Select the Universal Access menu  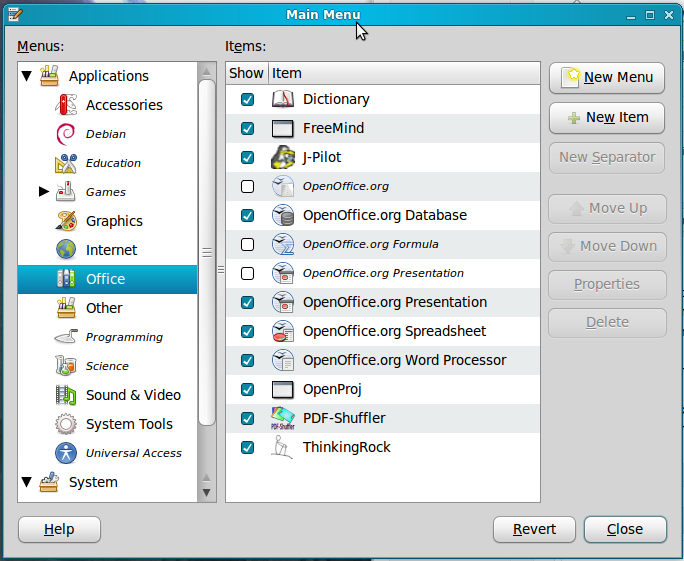133,453
